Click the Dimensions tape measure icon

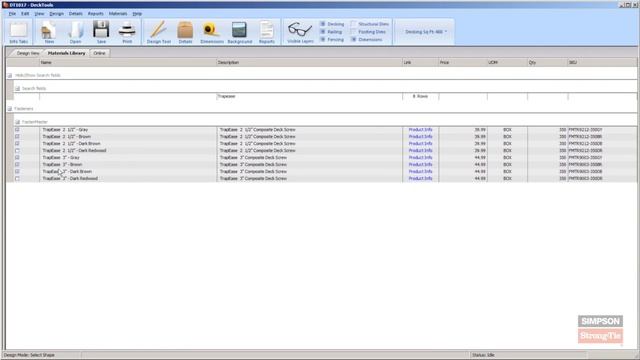click(x=212, y=32)
